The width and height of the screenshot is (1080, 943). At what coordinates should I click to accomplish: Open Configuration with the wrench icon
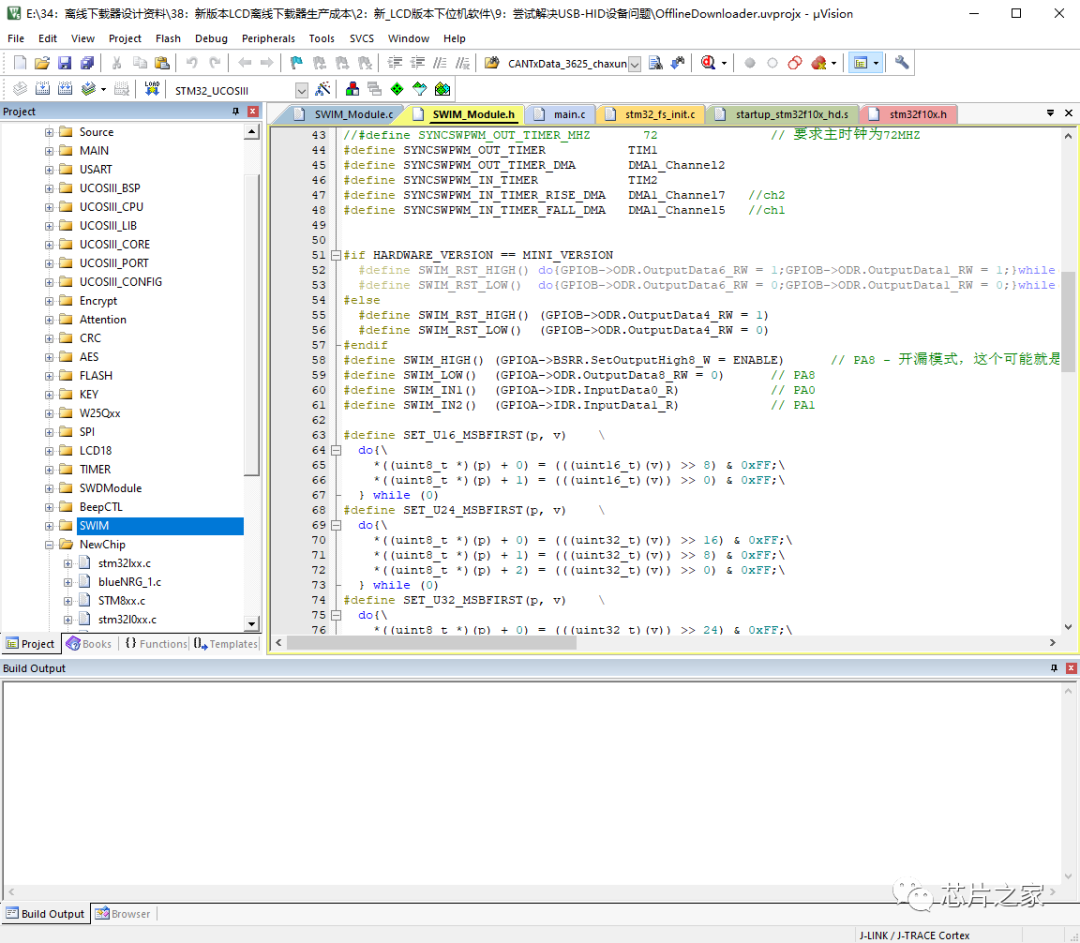902,63
